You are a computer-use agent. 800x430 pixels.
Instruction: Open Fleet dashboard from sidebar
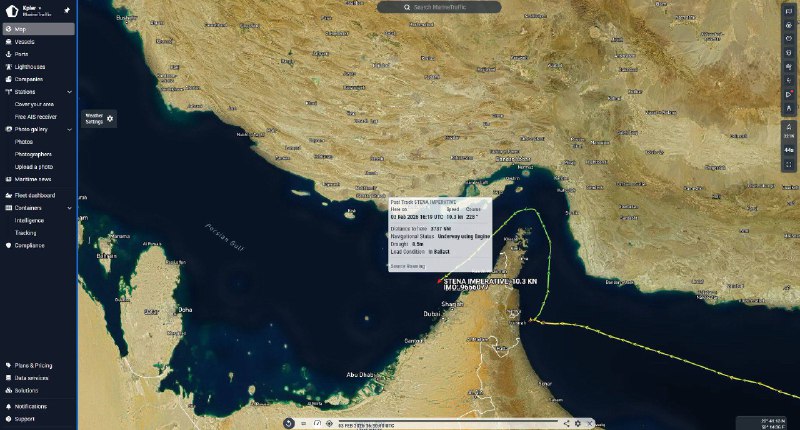[34, 195]
